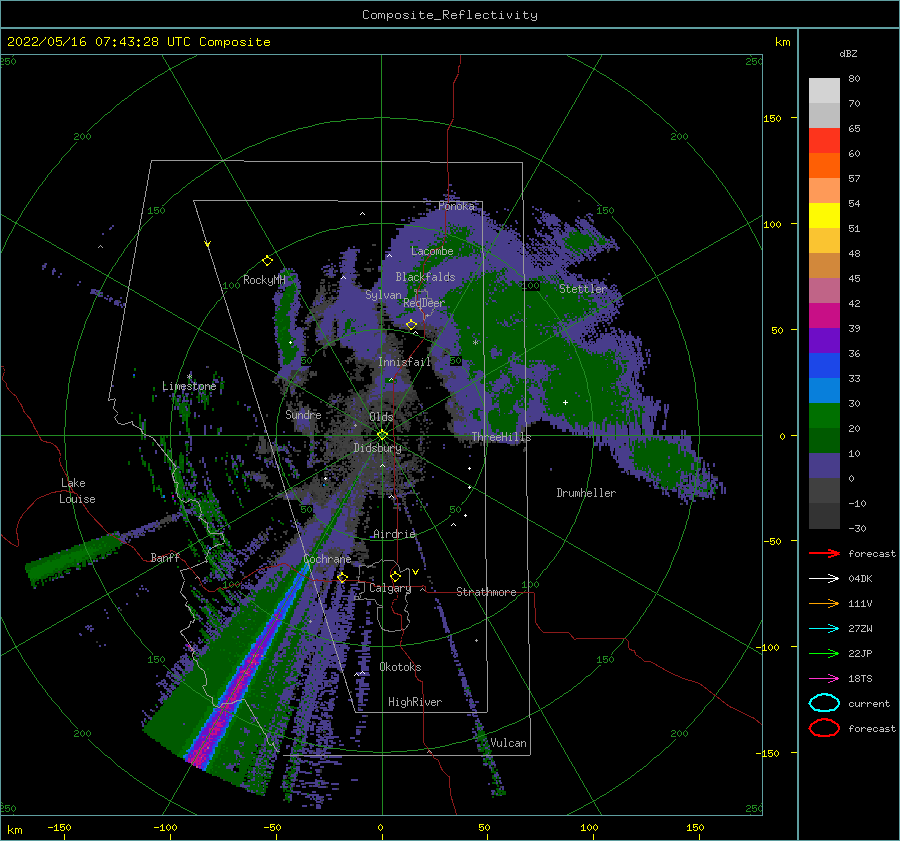Click the RockyMH label
This screenshot has height=841, width=900.
click(x=264, y=280)
